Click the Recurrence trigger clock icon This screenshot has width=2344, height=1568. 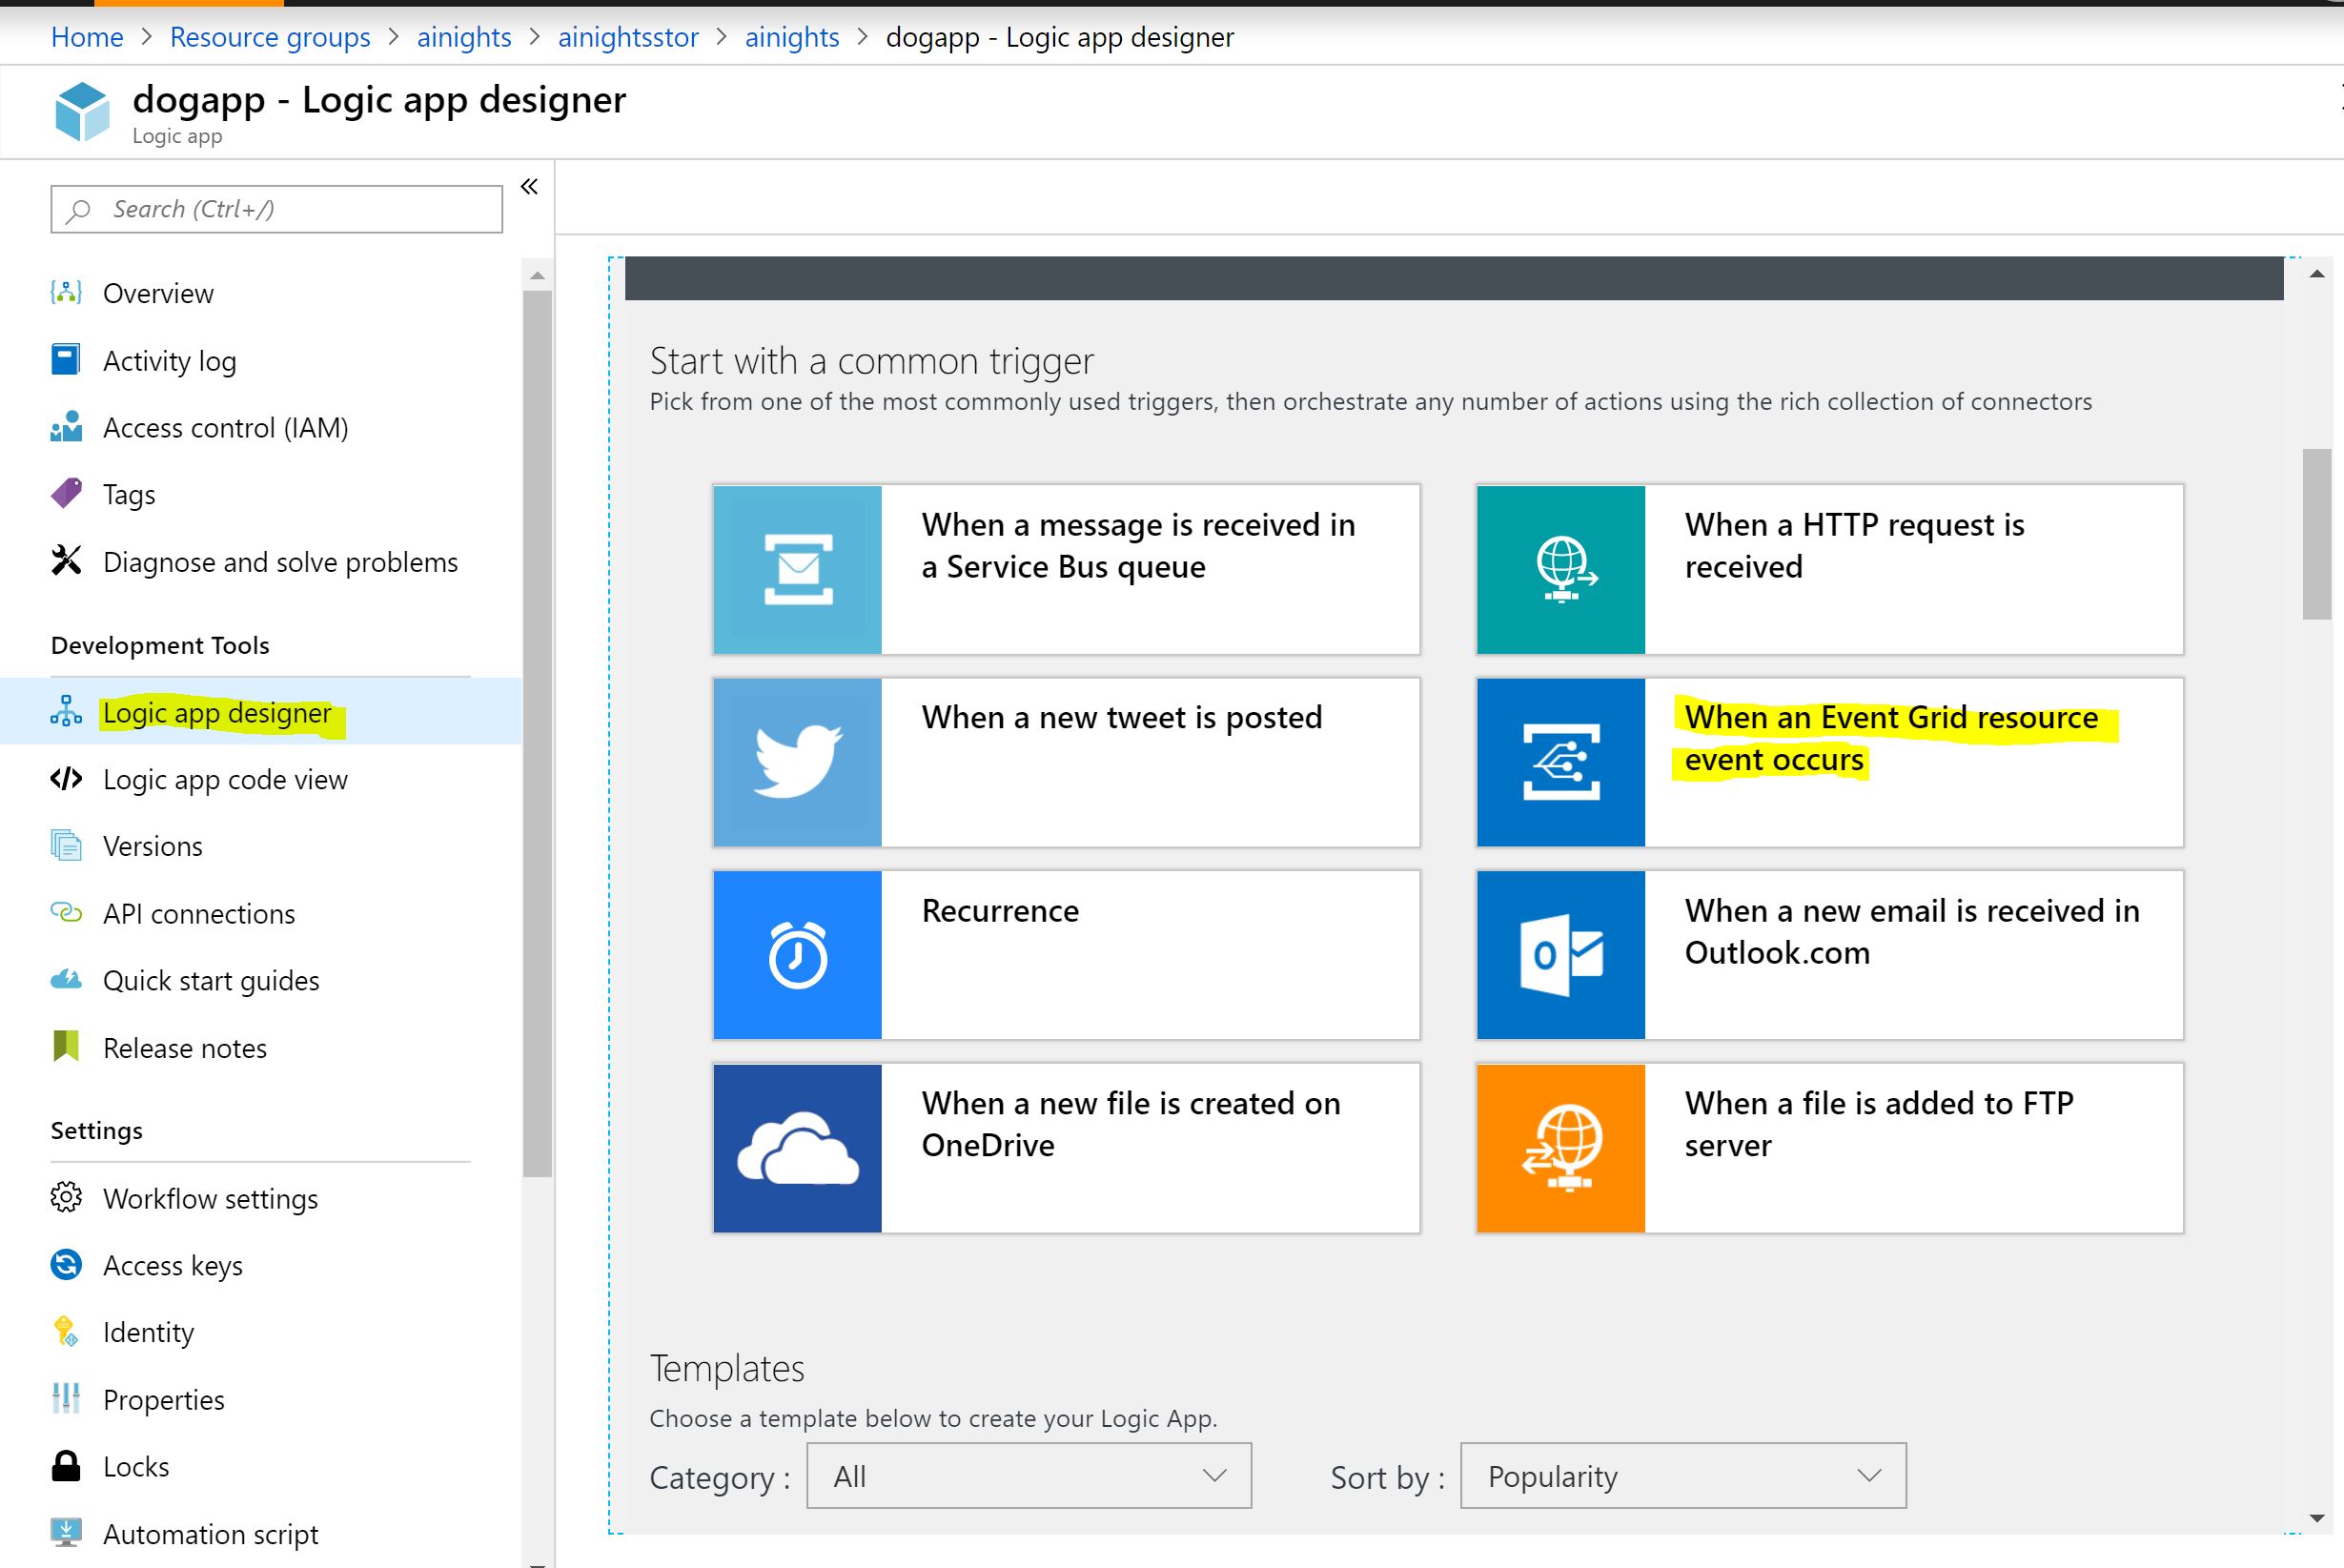800,955
